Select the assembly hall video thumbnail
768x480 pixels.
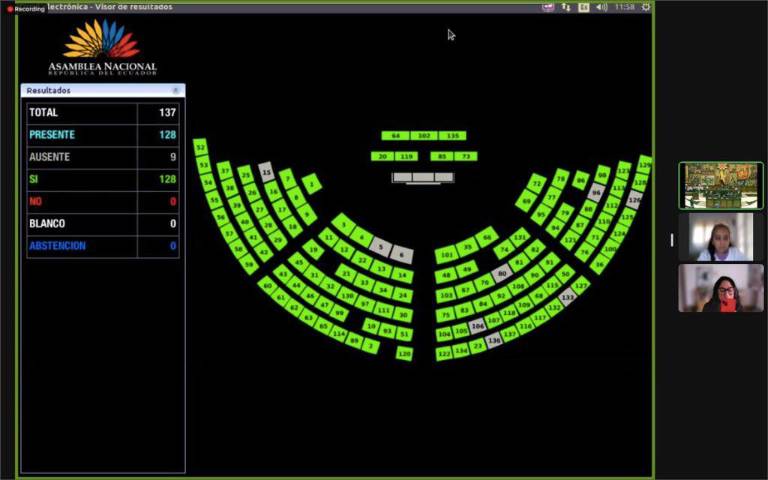point(720,185)
